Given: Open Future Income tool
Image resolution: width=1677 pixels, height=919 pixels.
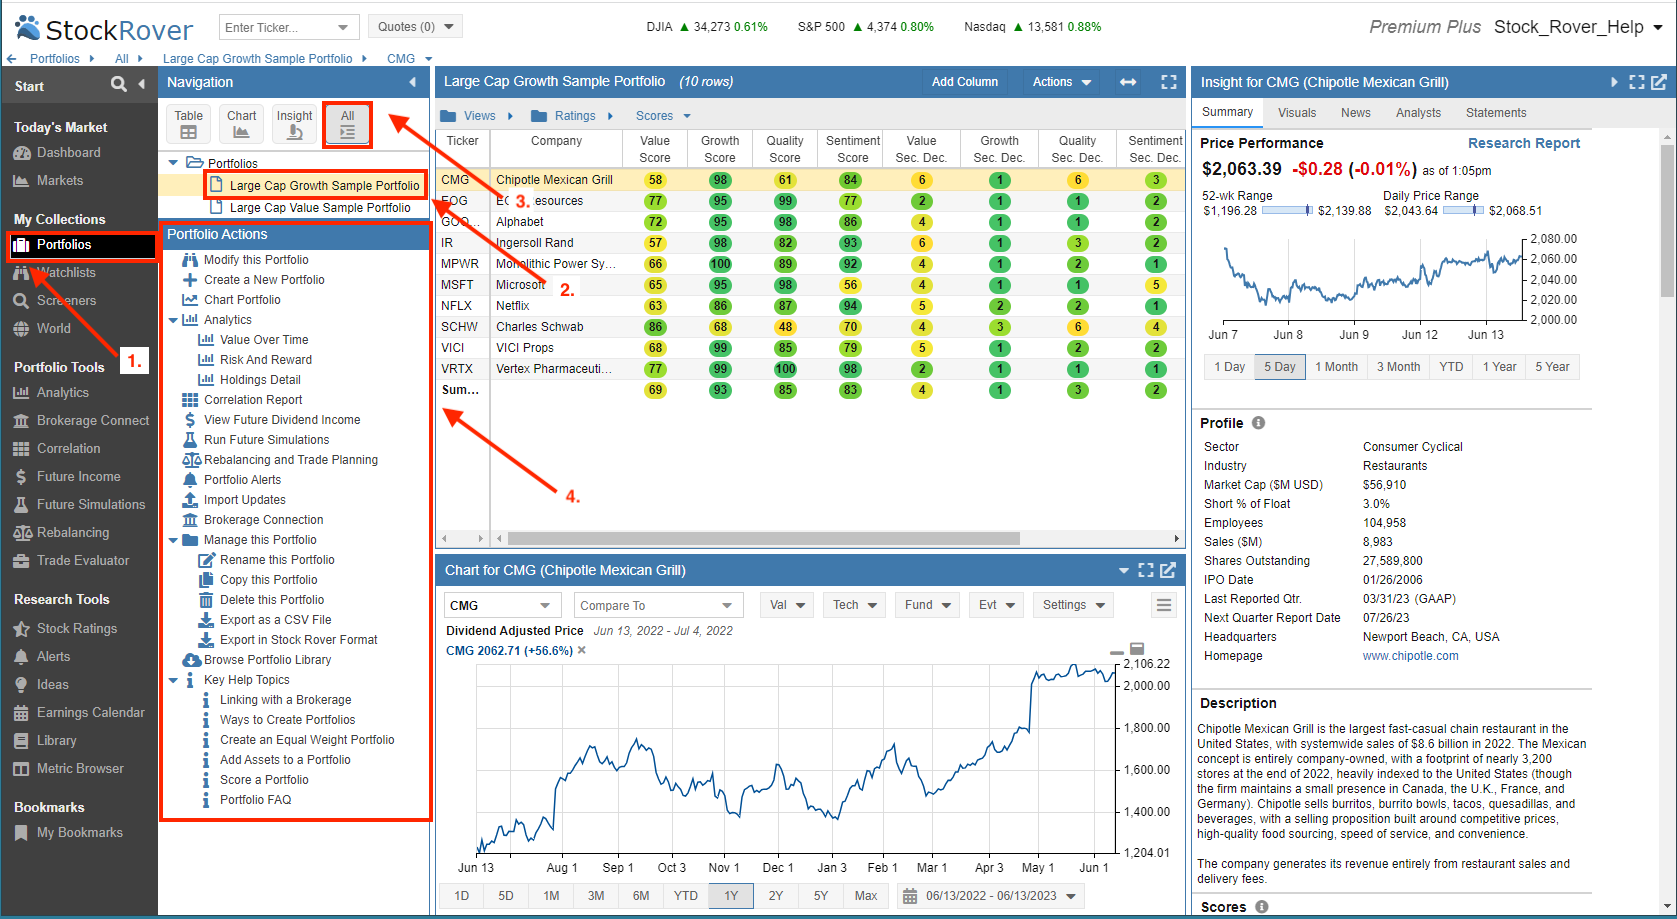Looking at the screenshot, I should (78, 476).
